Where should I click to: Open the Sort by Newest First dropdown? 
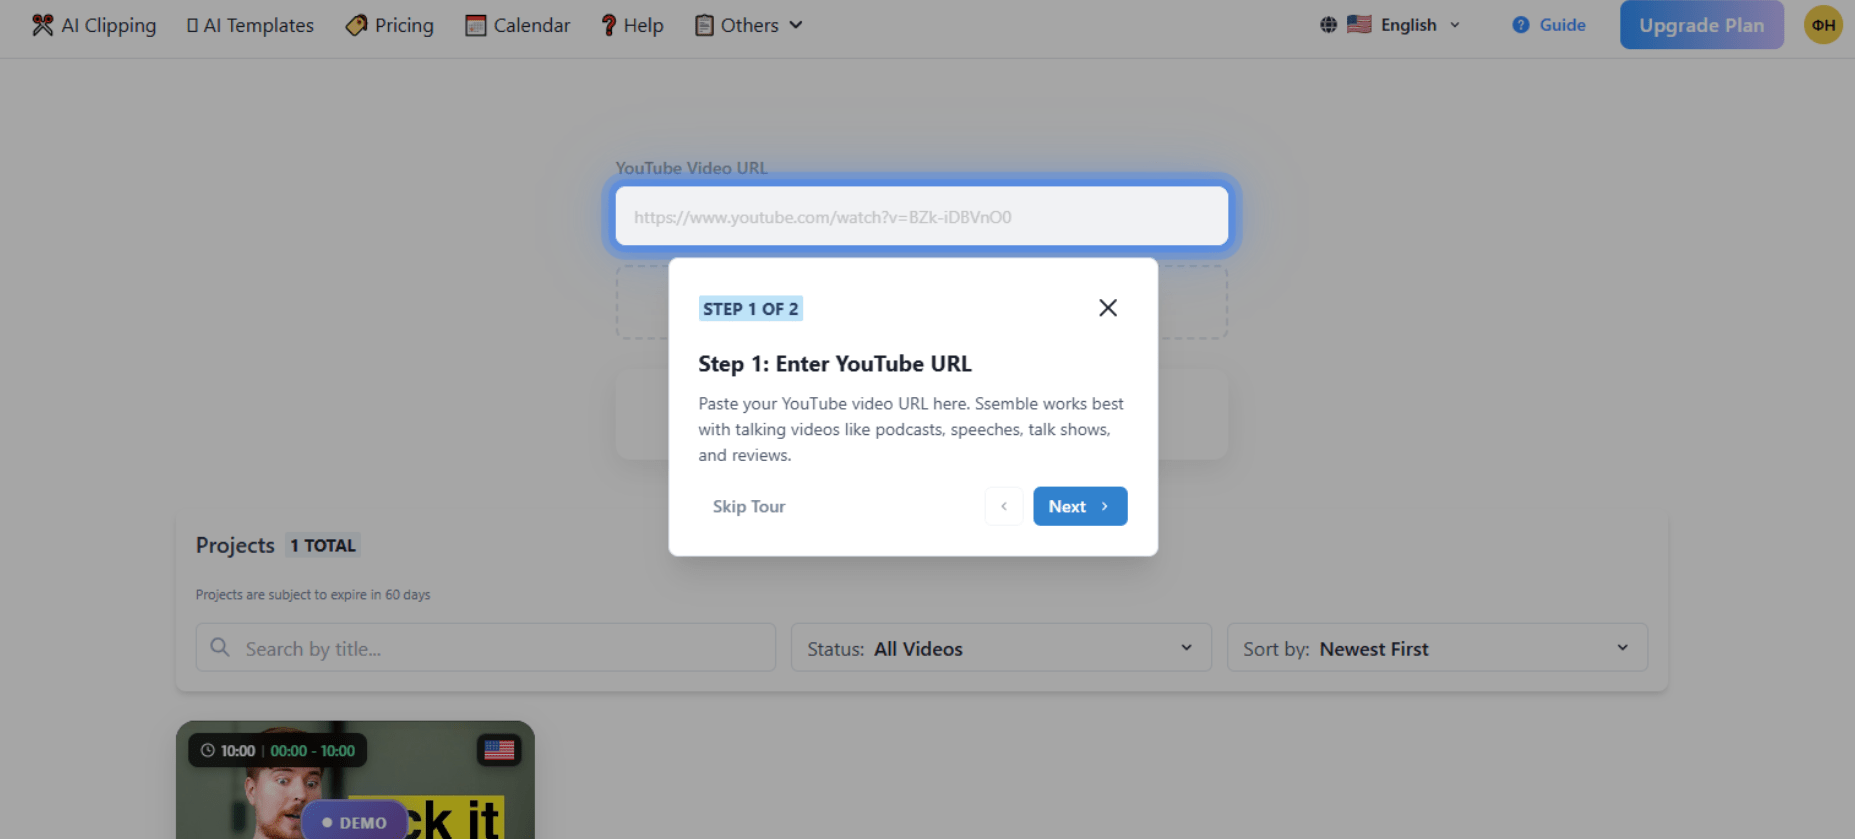tap(1437, 648)
